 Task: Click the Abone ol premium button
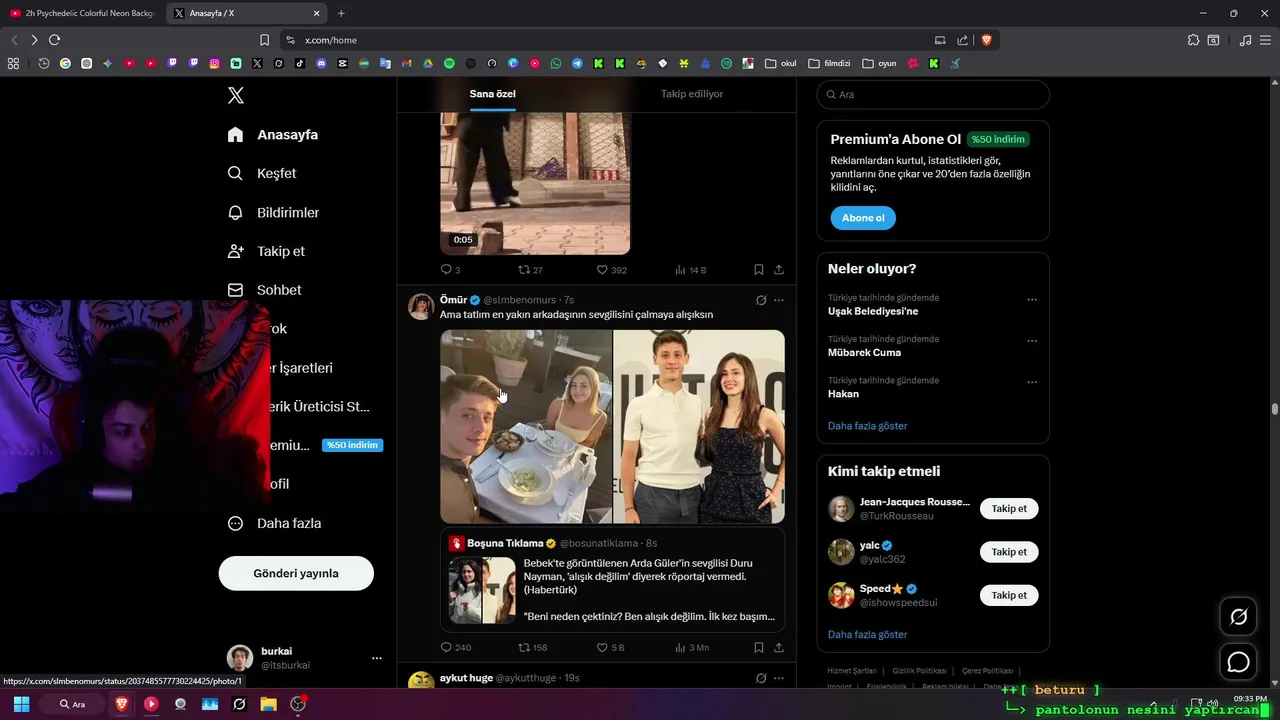pyautogui.click(x=863, y=218)
